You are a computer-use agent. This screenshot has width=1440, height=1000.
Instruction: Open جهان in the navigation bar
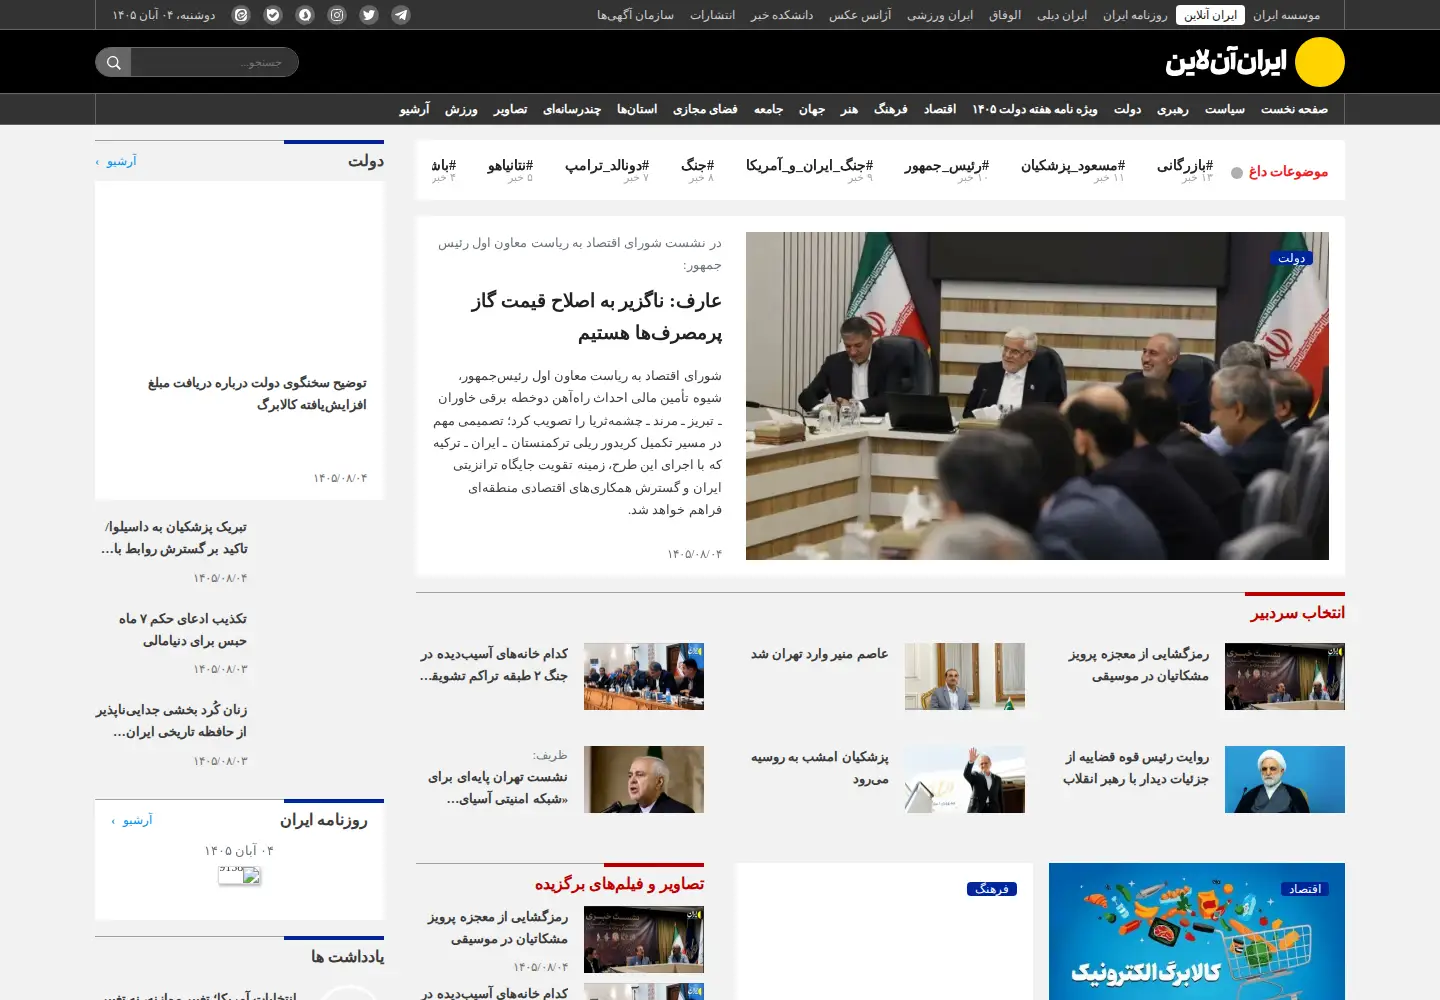pos(812,109)
